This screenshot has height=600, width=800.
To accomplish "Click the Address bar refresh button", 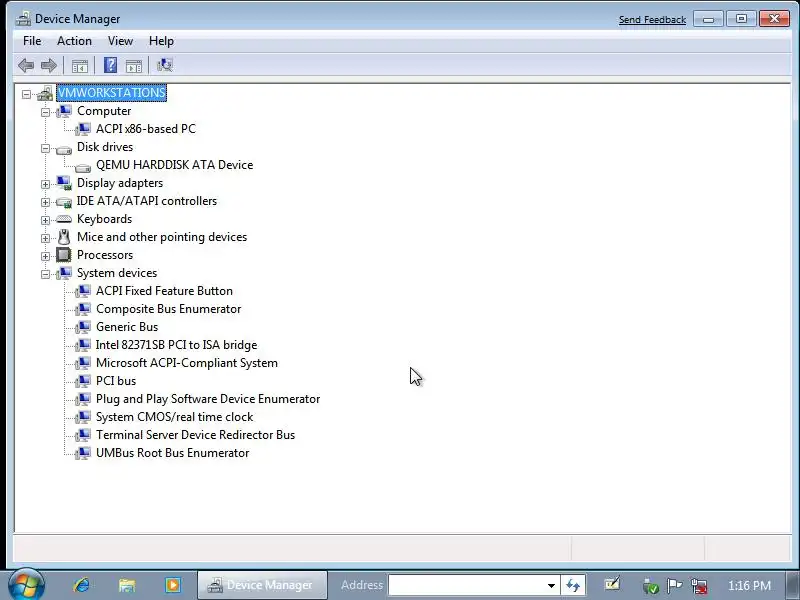I will coord(573,585).
